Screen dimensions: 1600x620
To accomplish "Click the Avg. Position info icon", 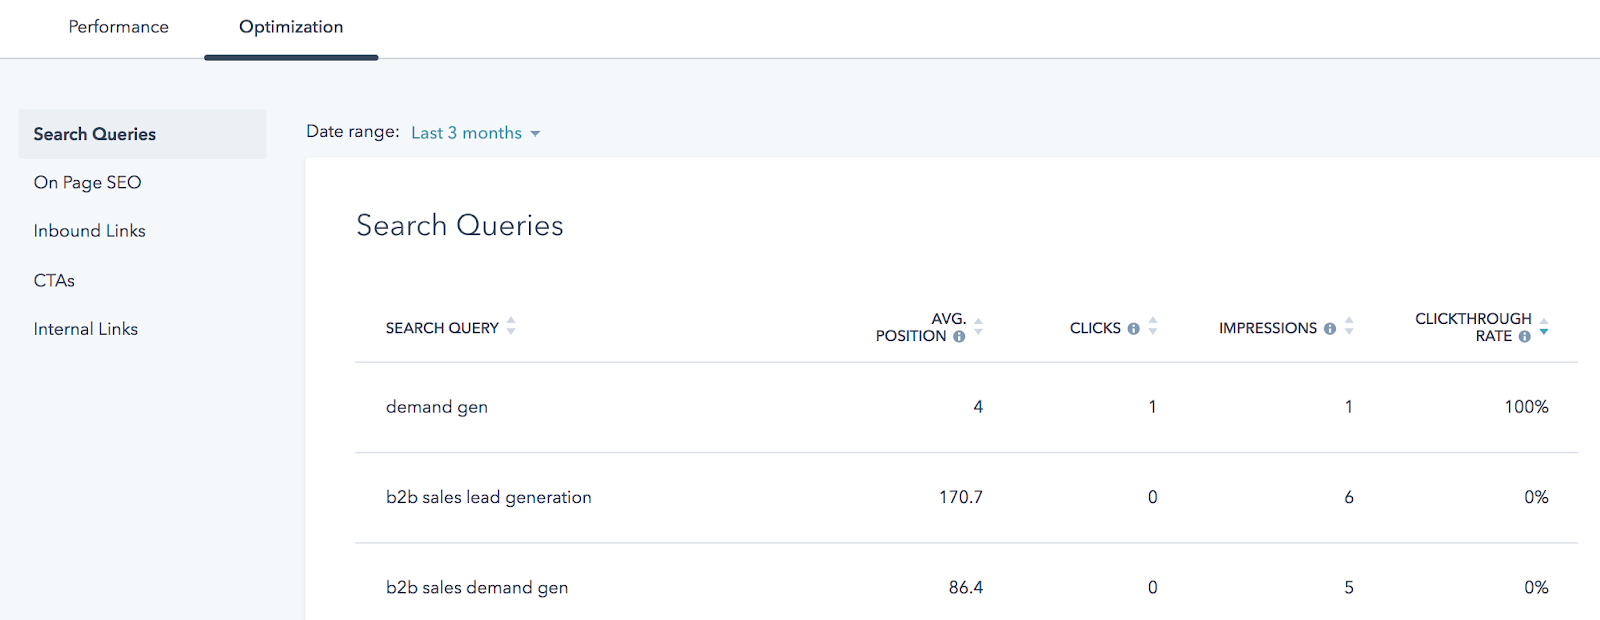I will coord(959,337).
